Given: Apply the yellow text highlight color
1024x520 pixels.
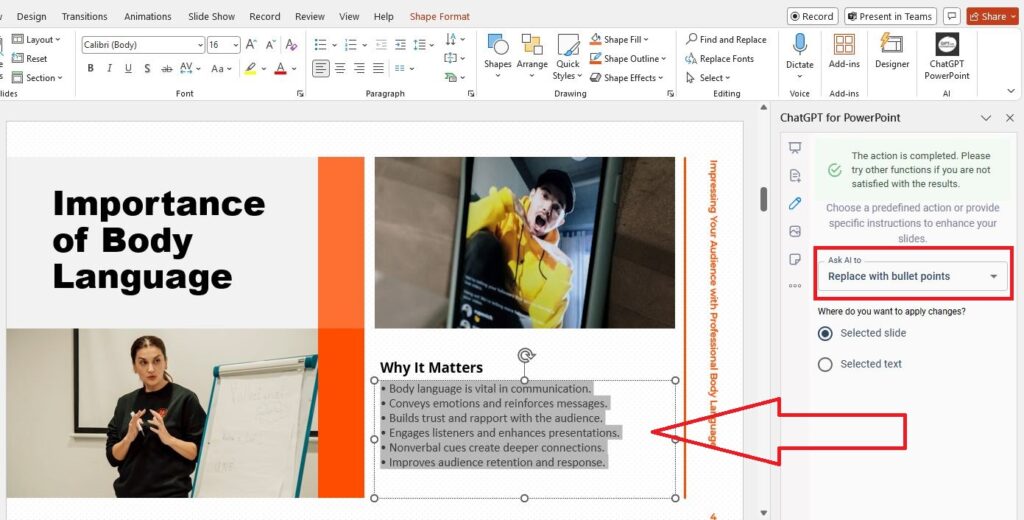Looking at the screenshot, I should (x=250, y=68).
